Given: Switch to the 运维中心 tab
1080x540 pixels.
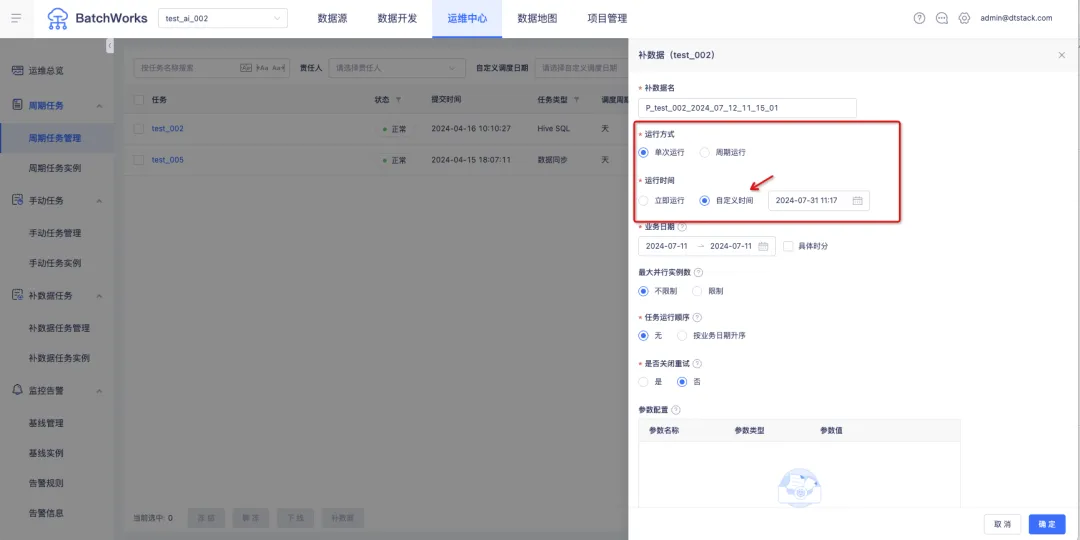Looking at the screenshot, I should pos(467,19).
